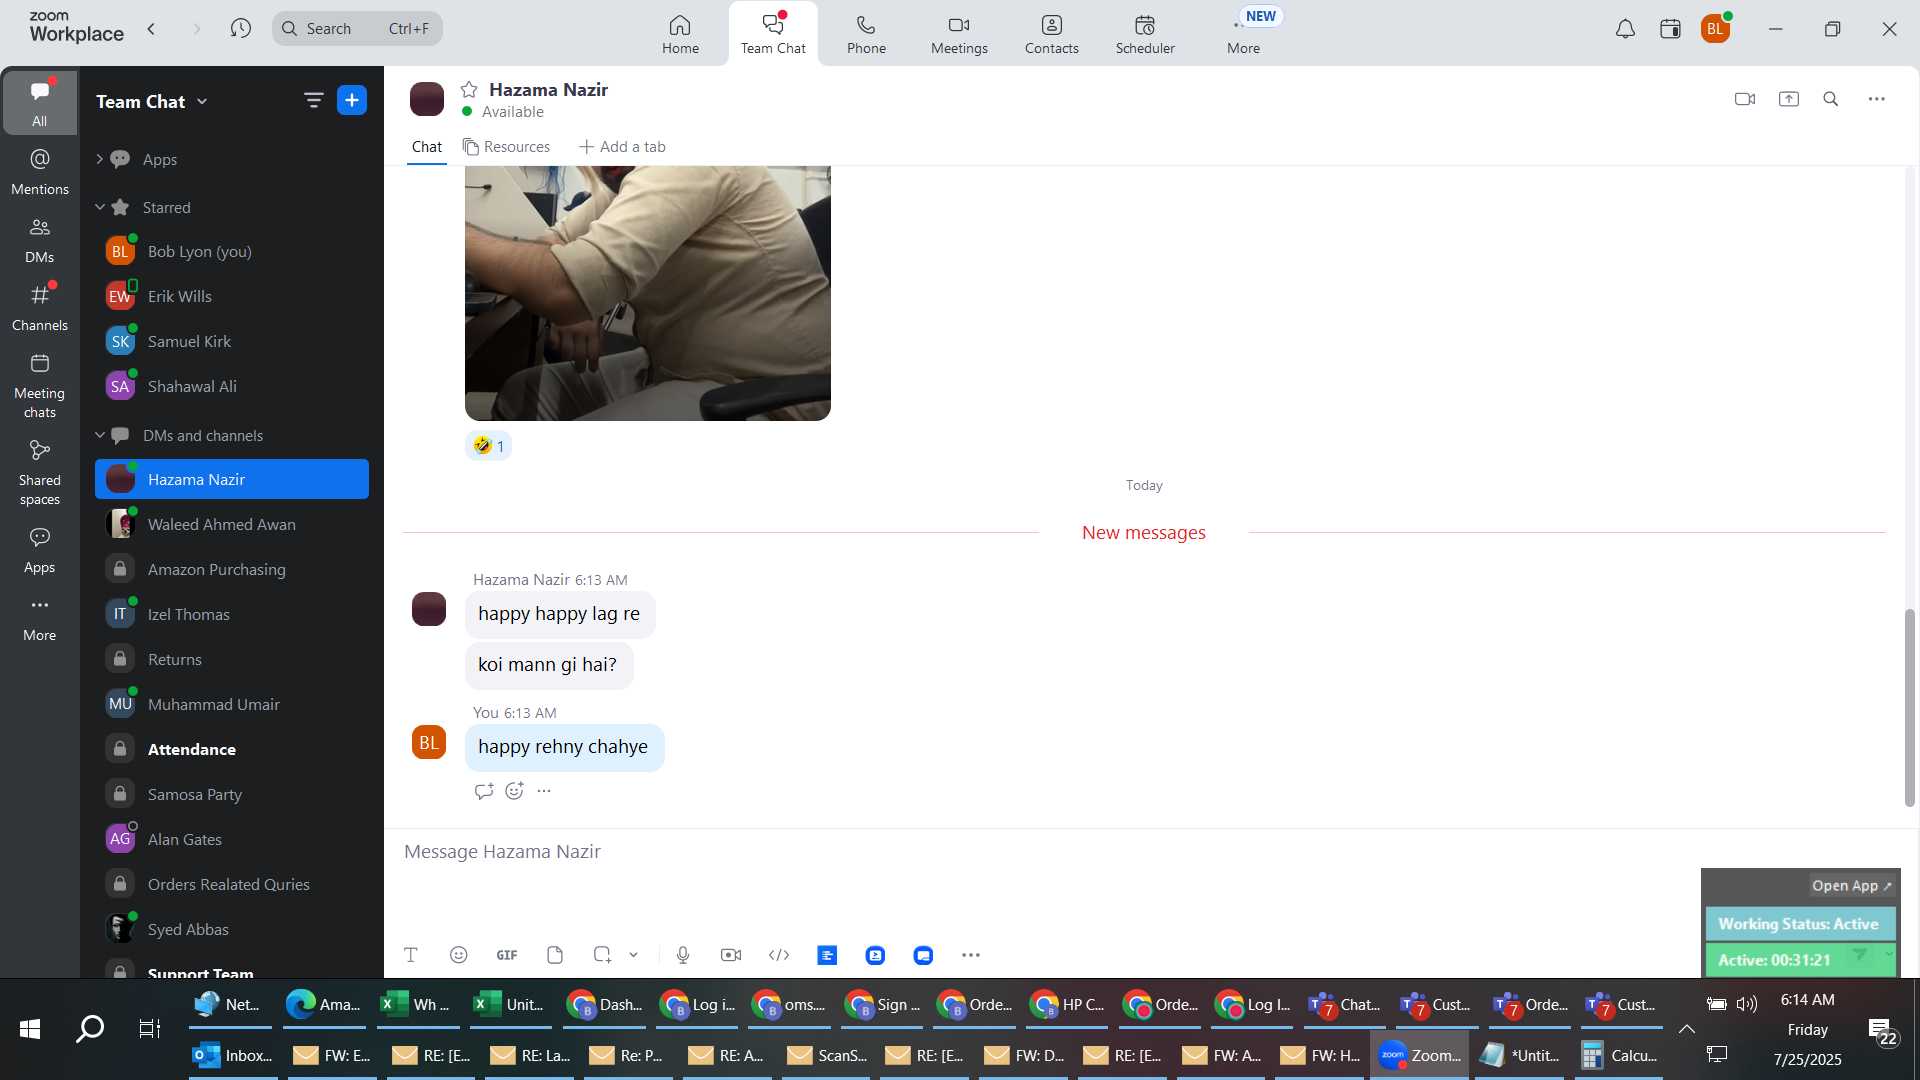Collapse the Starred section
Viewport: 1920px width, 1080px height.
click(99, 207)
